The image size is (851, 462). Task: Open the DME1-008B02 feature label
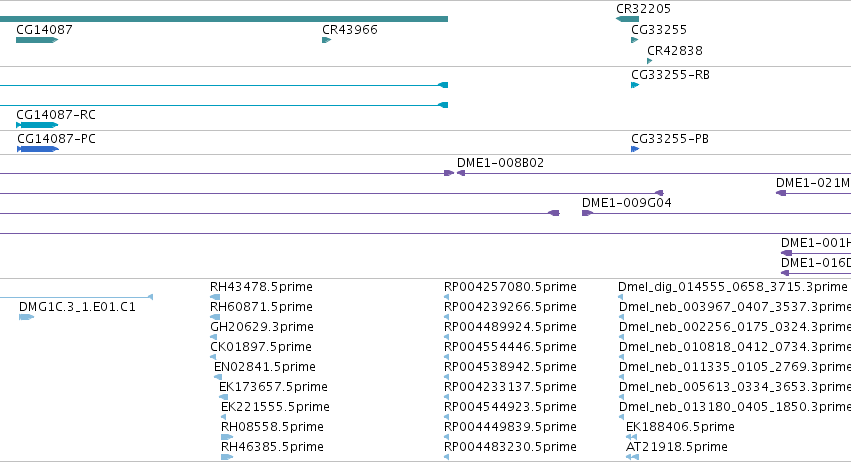click(x=500, y=163)
